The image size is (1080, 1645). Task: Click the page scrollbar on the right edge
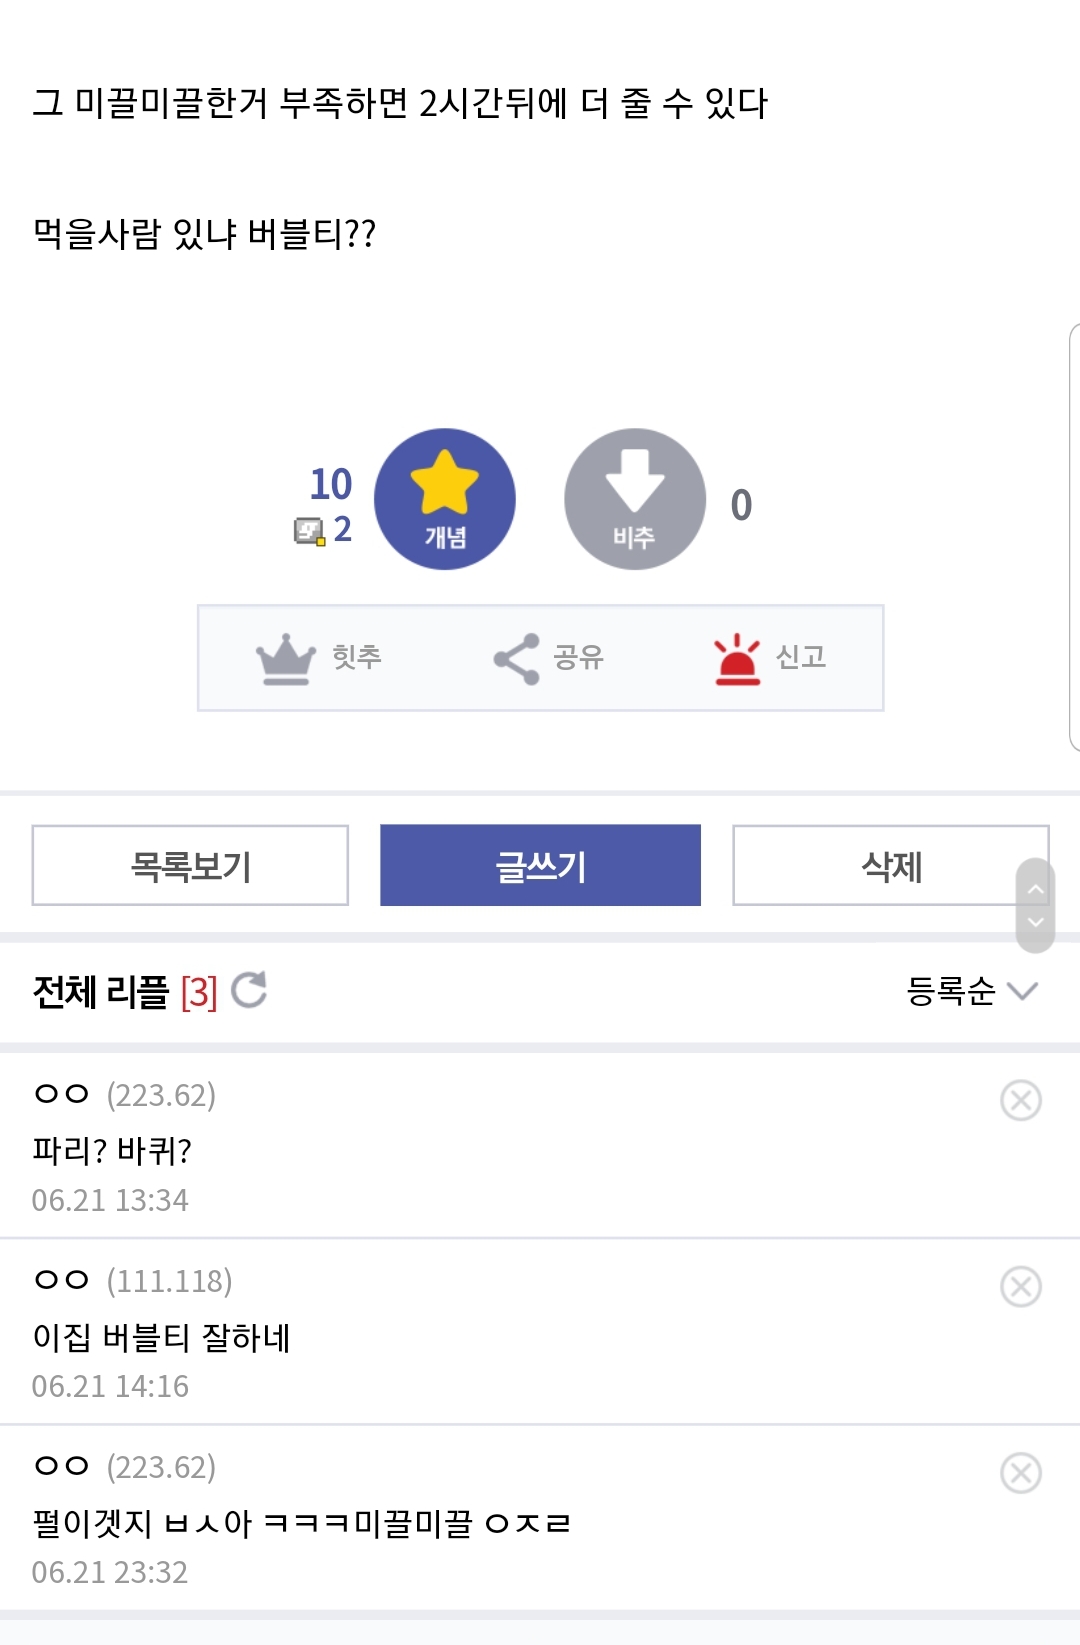coord(1074,537)
